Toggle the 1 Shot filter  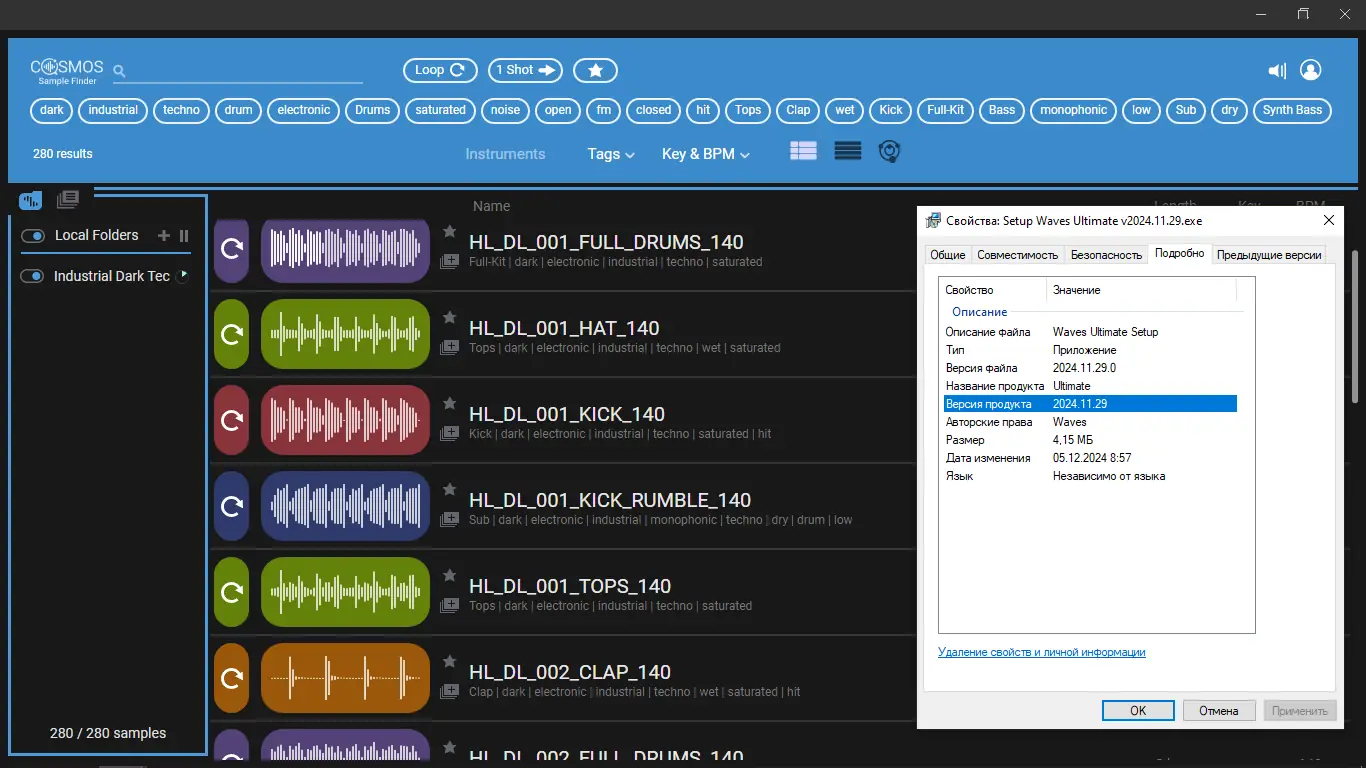[526, 70]
